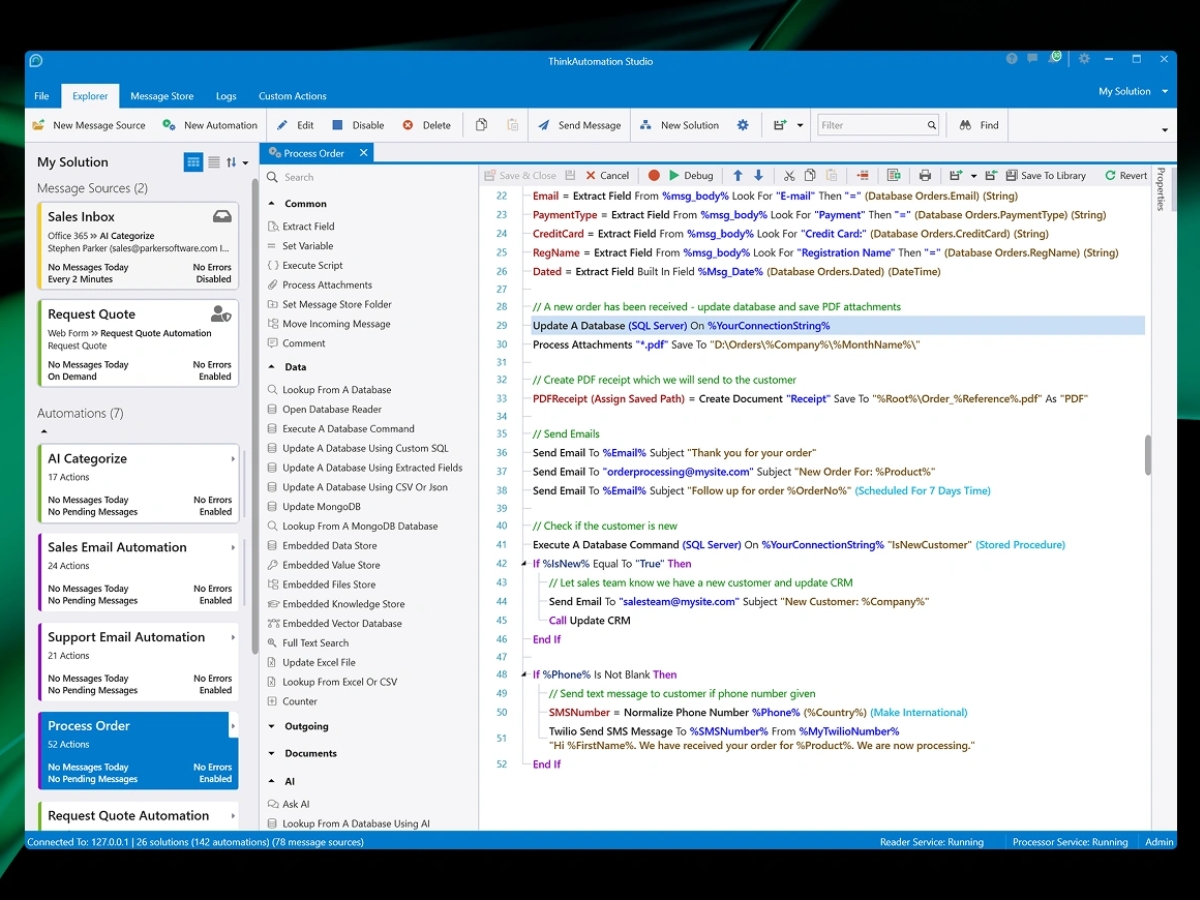This screenshot has width=1200, height=900.
Task: Expand the Outgoing actions group
Action: [x=273, y=727]
